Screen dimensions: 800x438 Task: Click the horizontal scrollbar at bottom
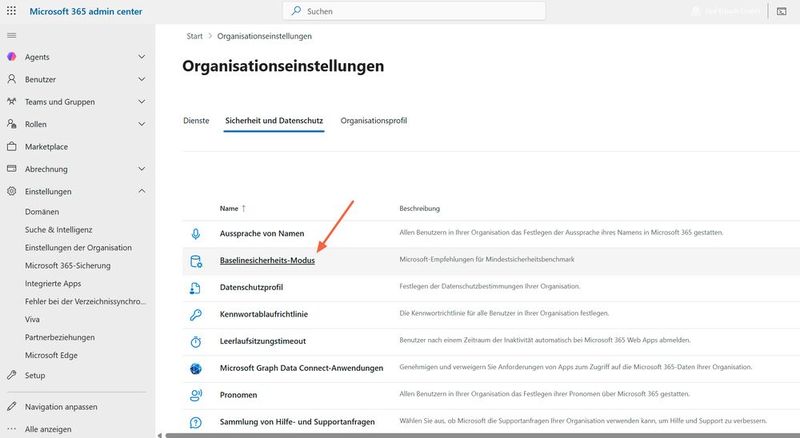(482, 435)
